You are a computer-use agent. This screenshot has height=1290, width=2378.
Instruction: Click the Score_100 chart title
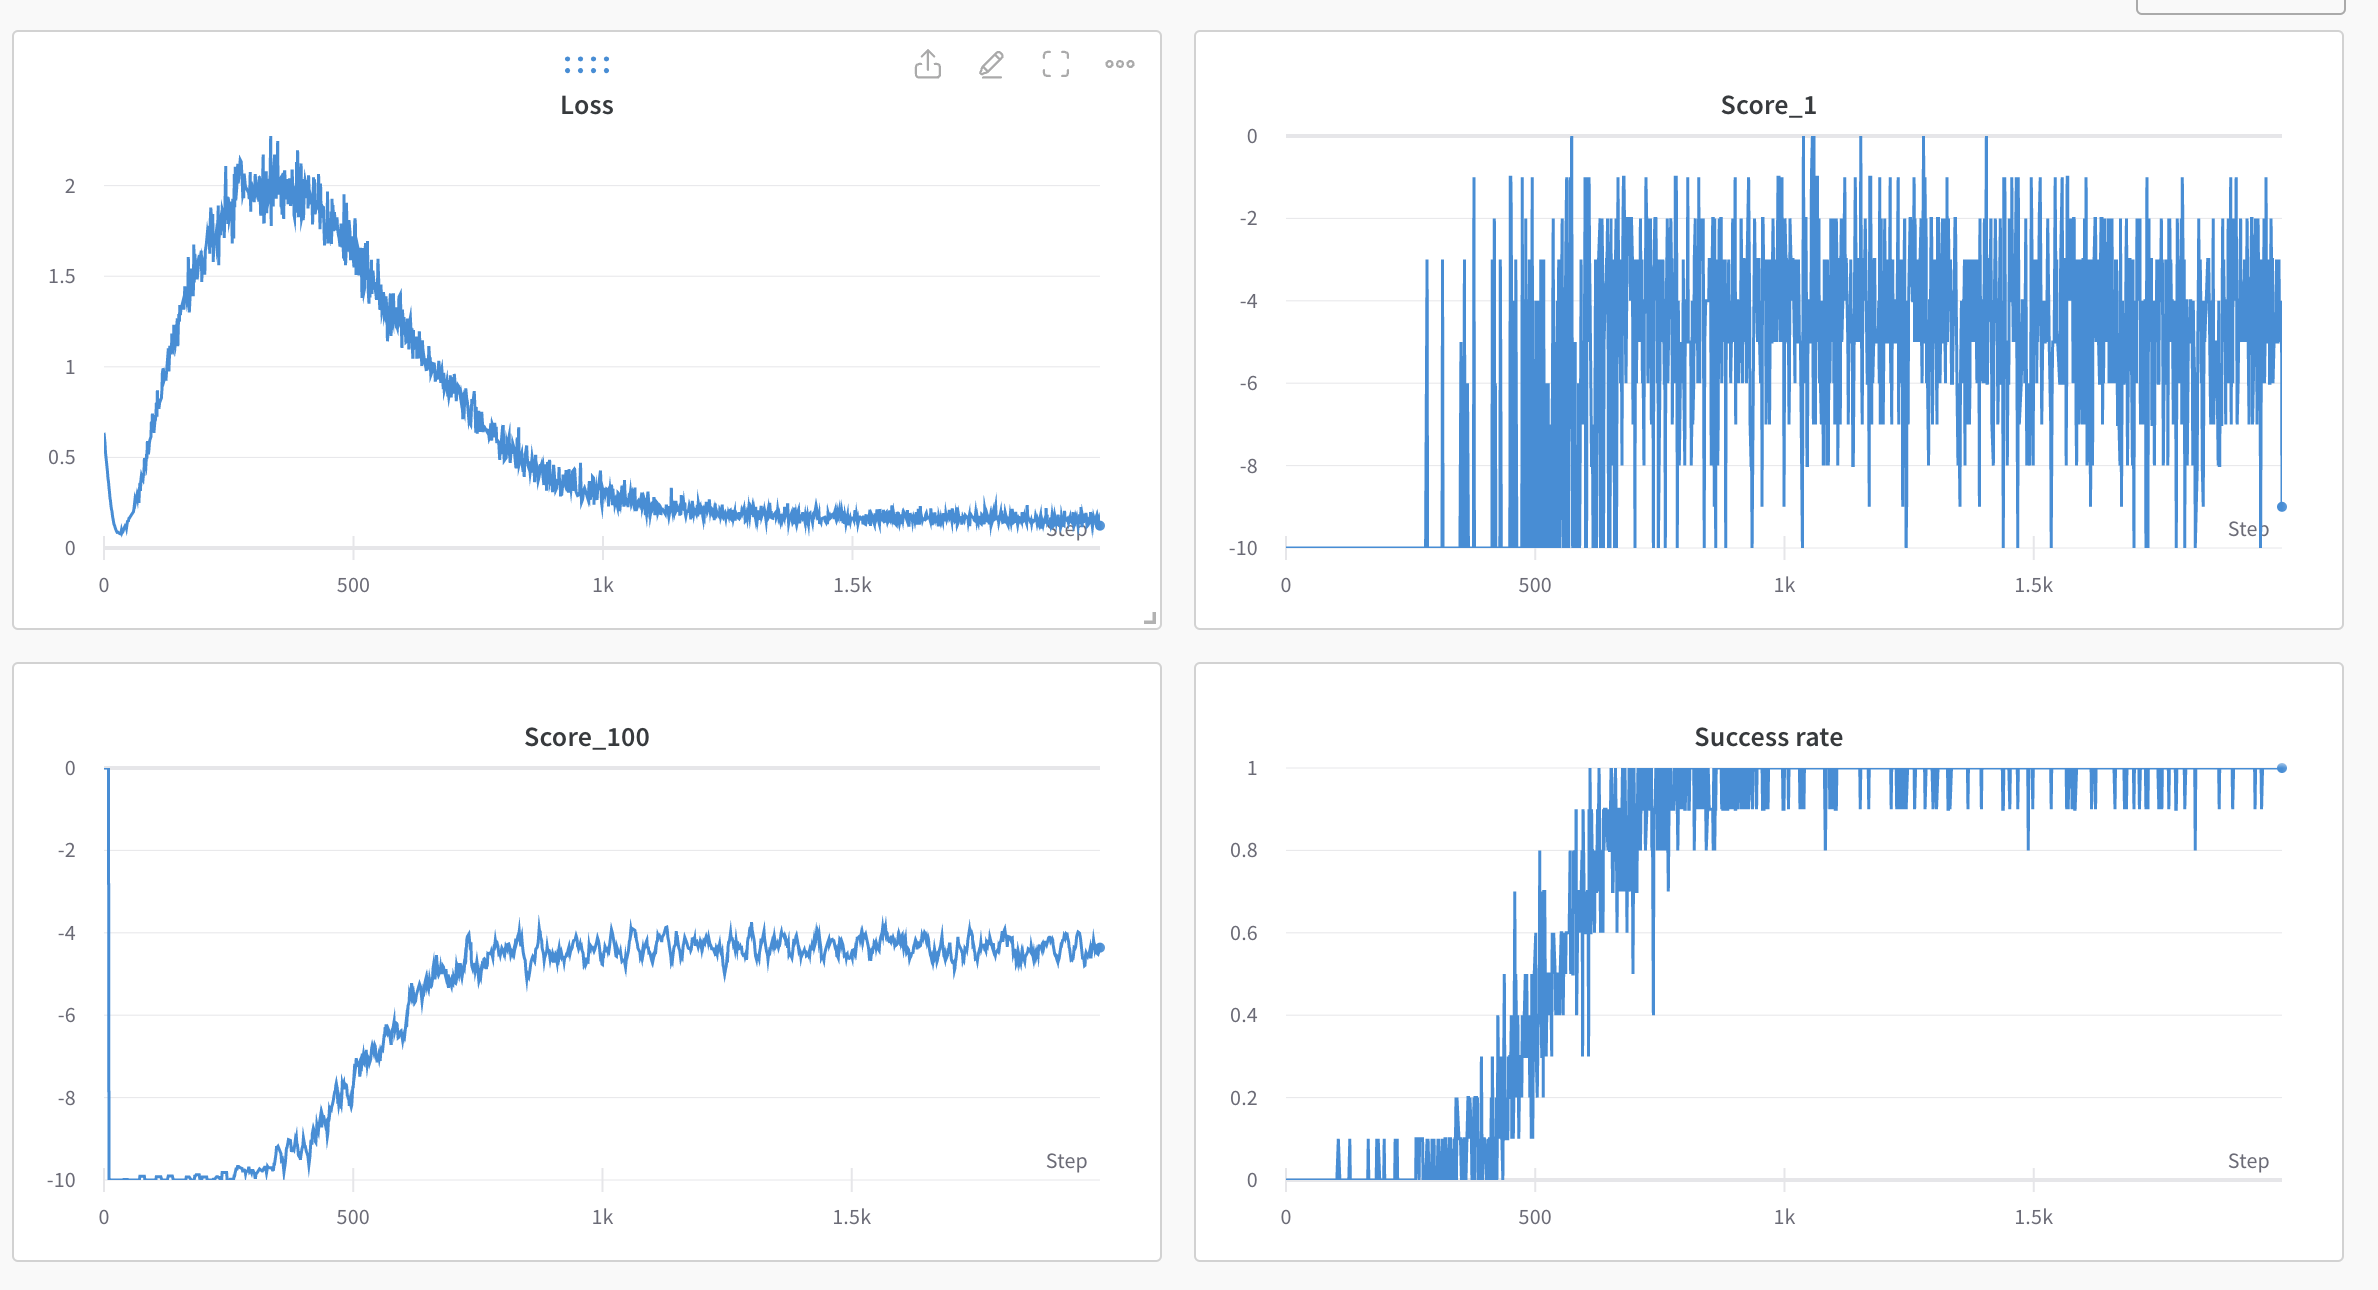click(x=587, y=737)
